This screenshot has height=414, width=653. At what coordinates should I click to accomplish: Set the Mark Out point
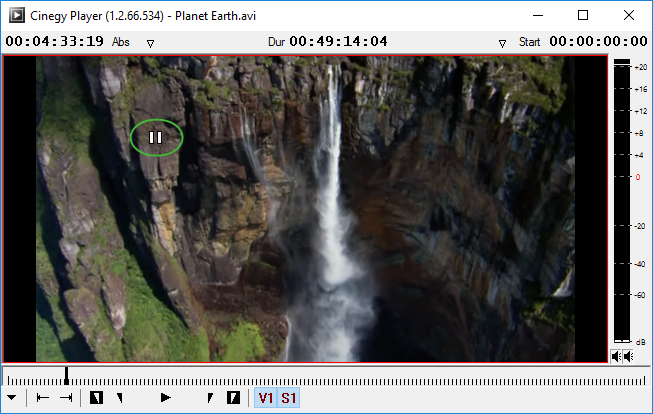click(x=233, y=398)
